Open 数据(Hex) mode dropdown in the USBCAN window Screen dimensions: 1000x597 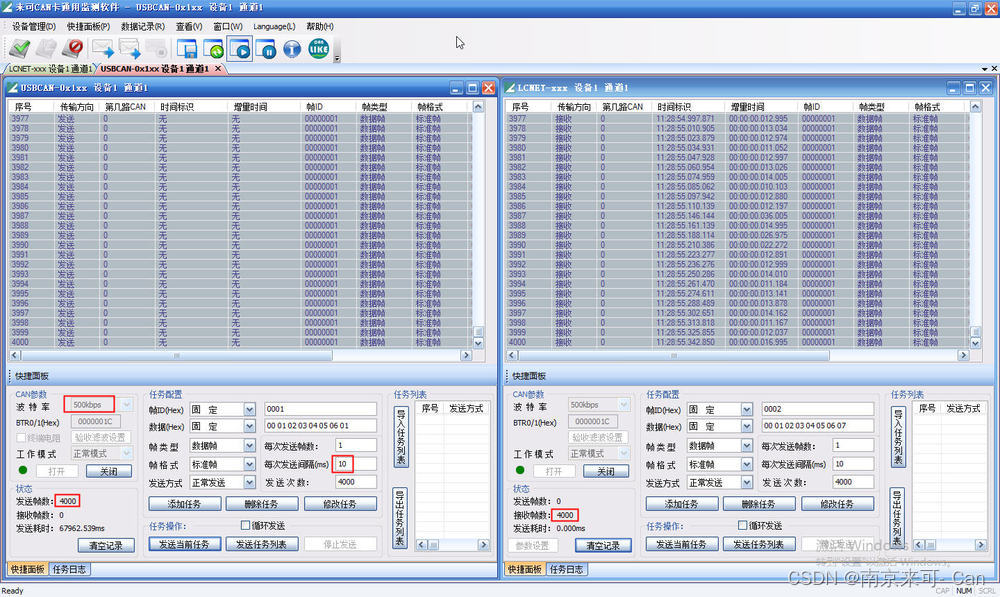tap(249, 426)
